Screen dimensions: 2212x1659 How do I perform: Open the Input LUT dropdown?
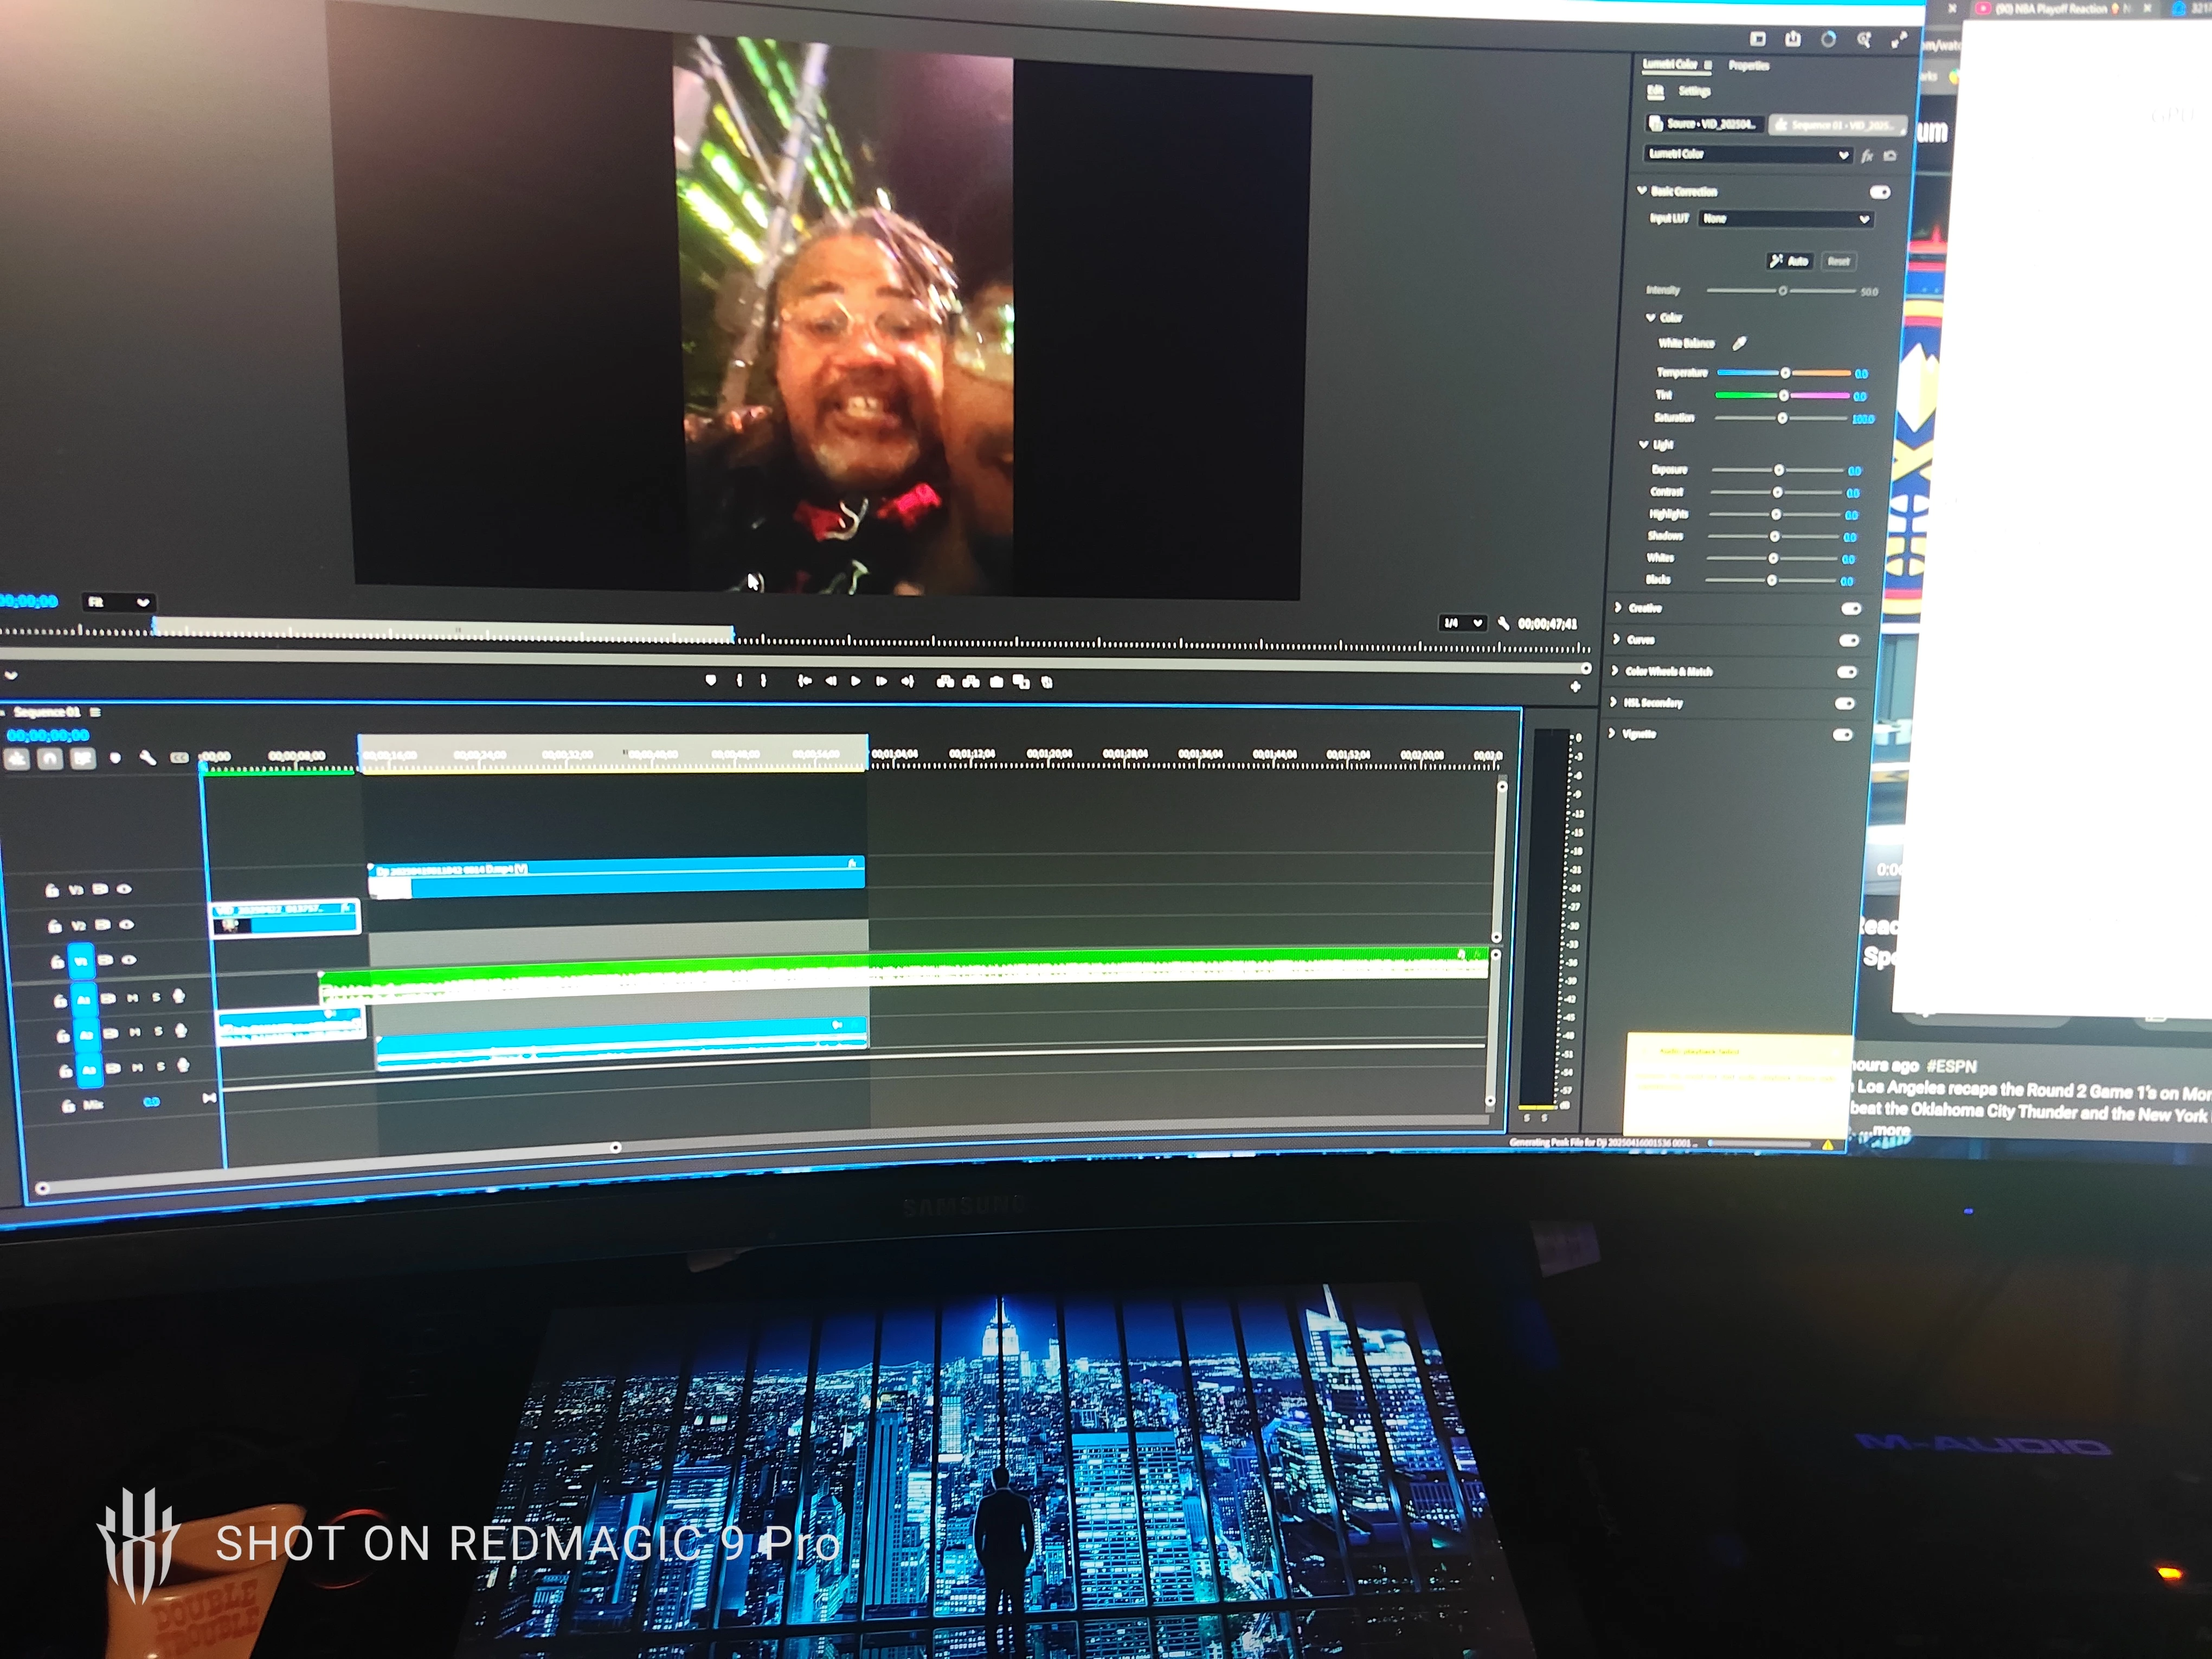(1786, 218)
